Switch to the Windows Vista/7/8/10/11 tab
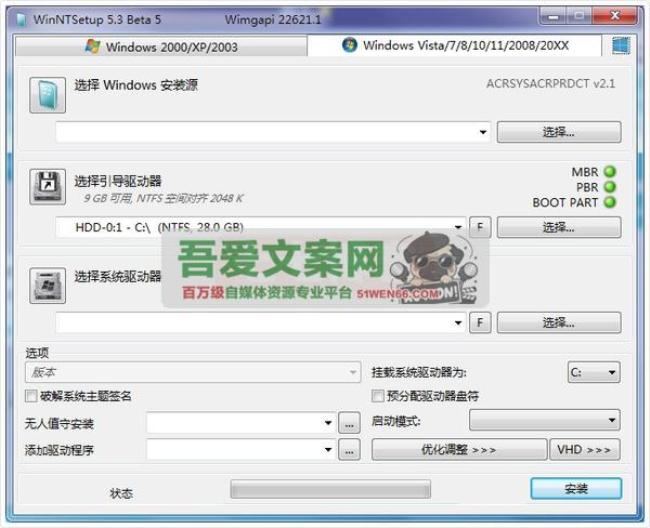Image resolution: width=650 pixels, height=528 pixels. pyautogui.click(x=455, y=46)
